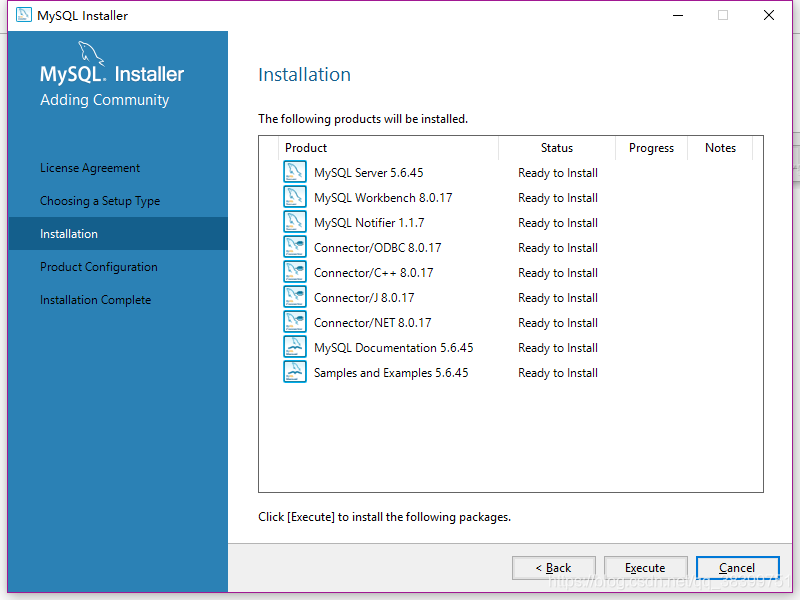Select the MySQL Workbench 8.0.17 row text
Image resolution: width=800 pixels, height=600 pixels.
(383, 198)
